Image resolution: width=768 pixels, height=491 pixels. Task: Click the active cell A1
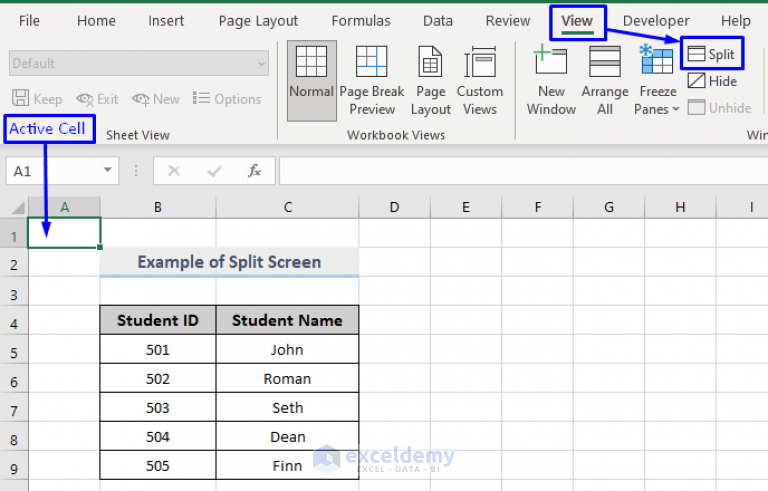[64, 233]
